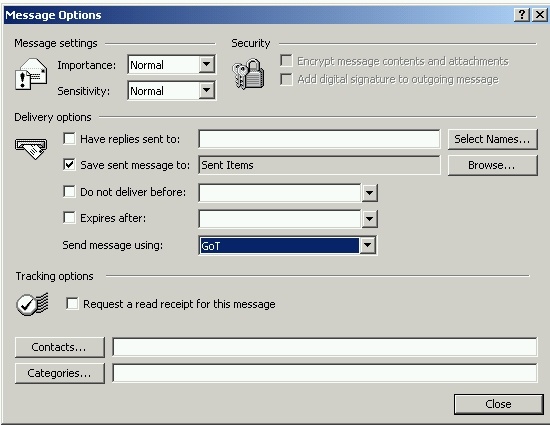Click the question mark help icon
This screenshot has height=425, width=550.
(522, 15)
